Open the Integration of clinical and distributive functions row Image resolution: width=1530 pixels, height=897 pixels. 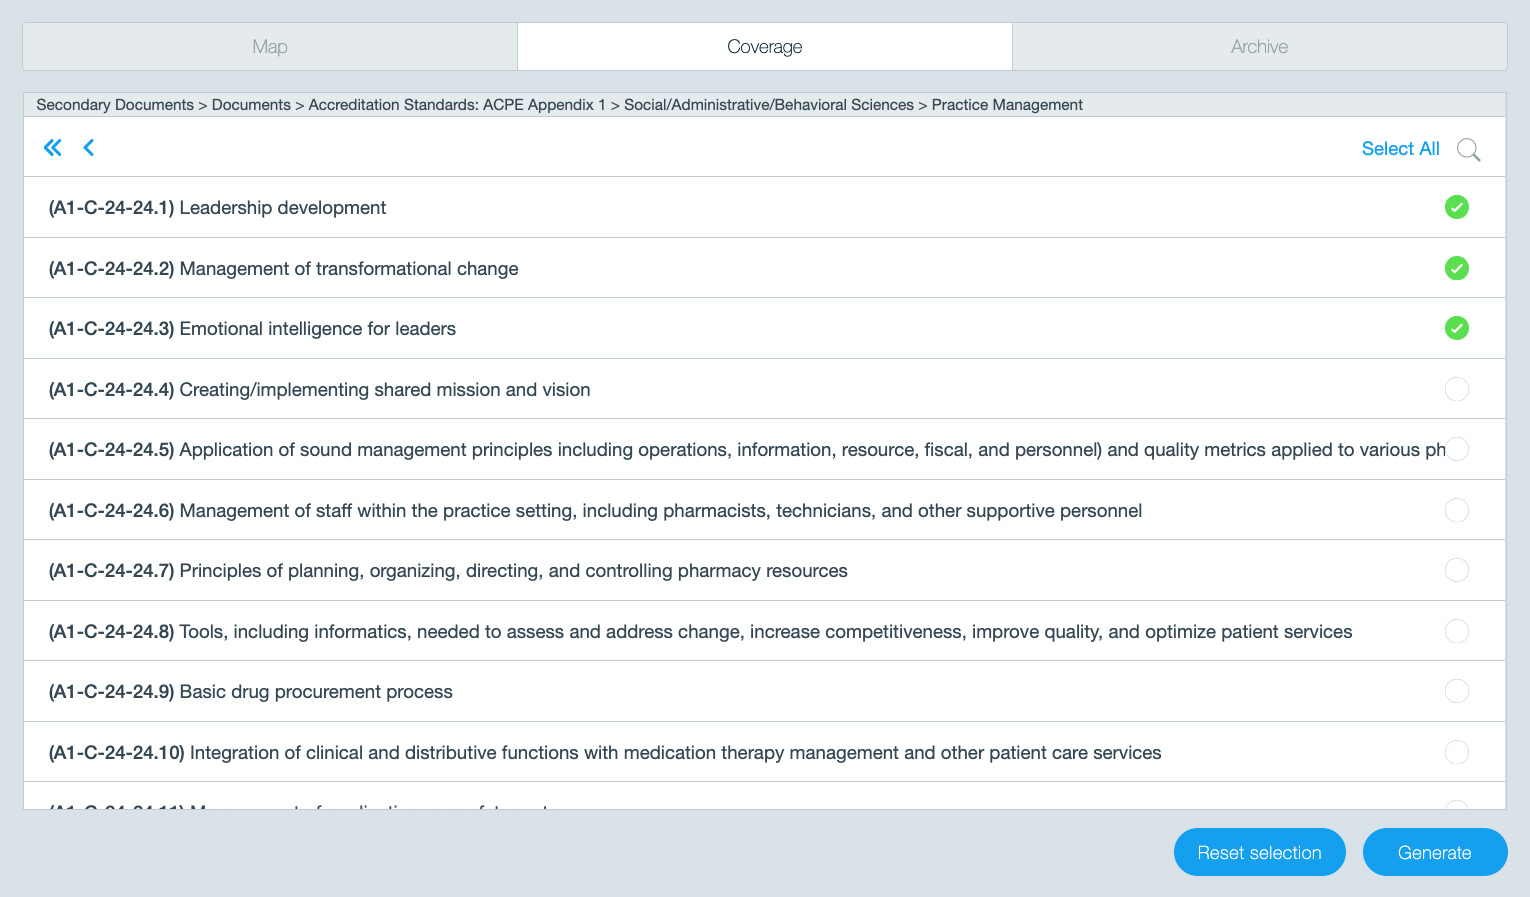[764, 752]
